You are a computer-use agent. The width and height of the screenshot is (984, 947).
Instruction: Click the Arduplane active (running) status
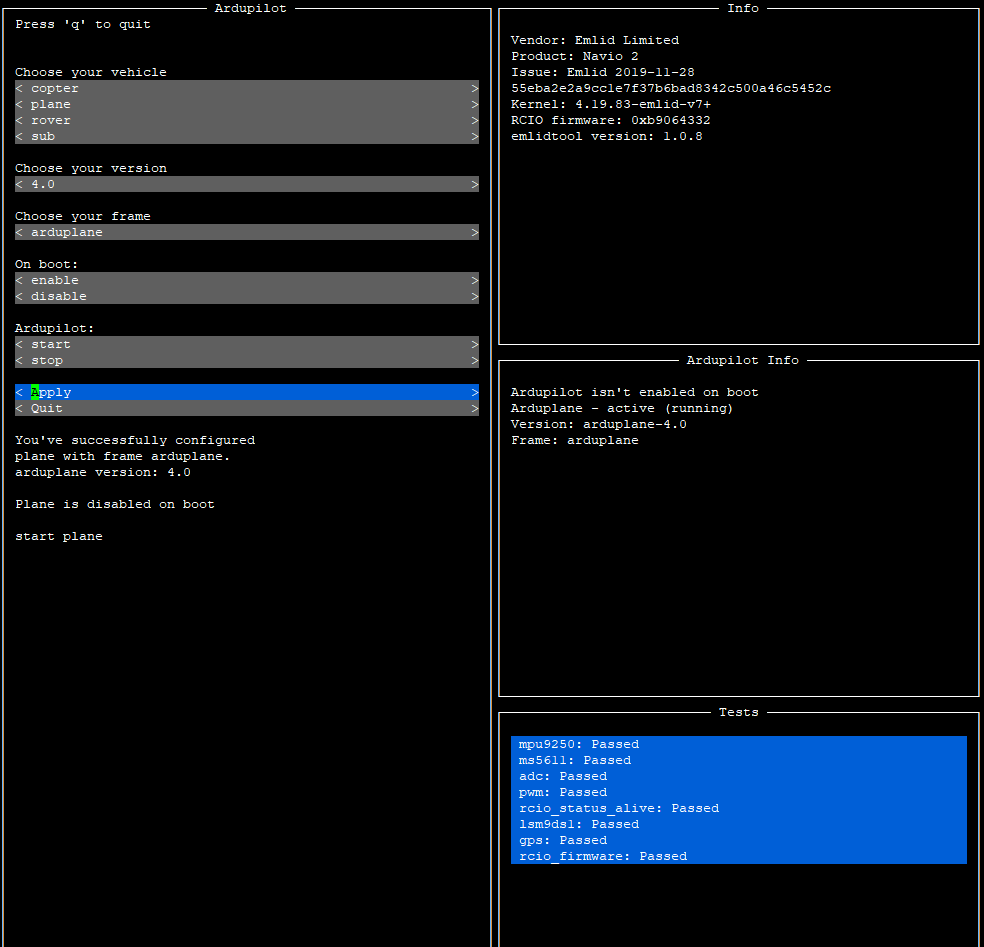(x=622, y=409)
